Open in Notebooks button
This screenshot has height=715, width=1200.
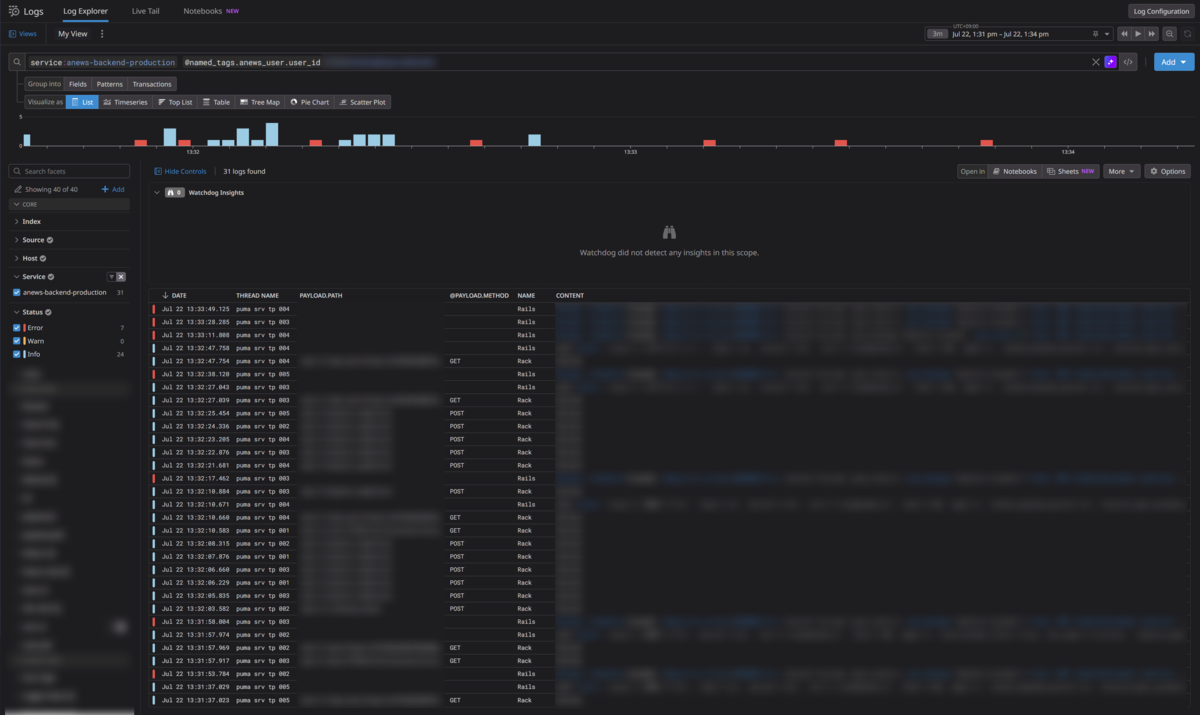coord(1015,171)
